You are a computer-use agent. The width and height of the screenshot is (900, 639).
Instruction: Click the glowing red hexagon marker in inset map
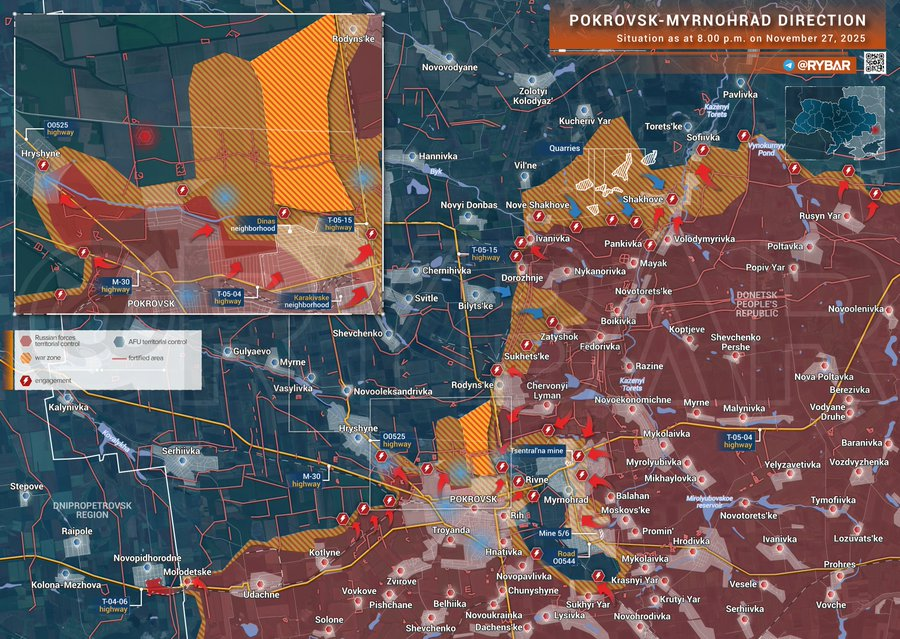point(145,136)
